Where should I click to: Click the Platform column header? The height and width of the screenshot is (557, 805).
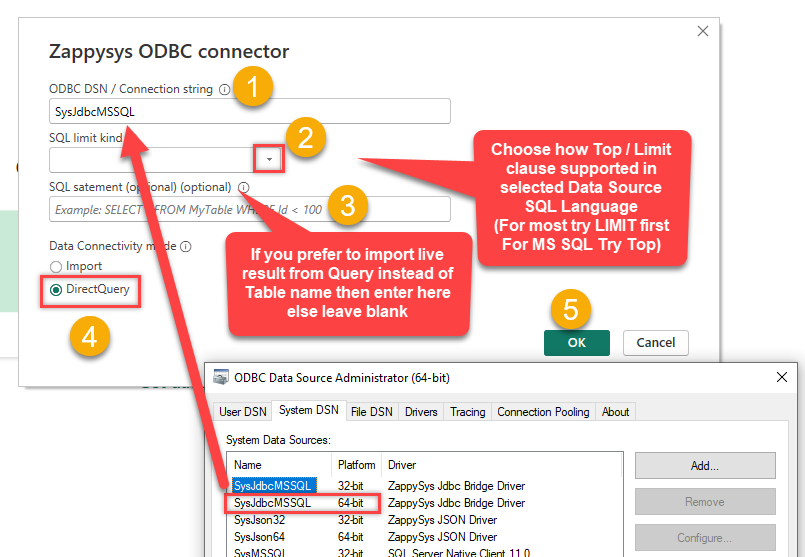[x=356, y=465]
